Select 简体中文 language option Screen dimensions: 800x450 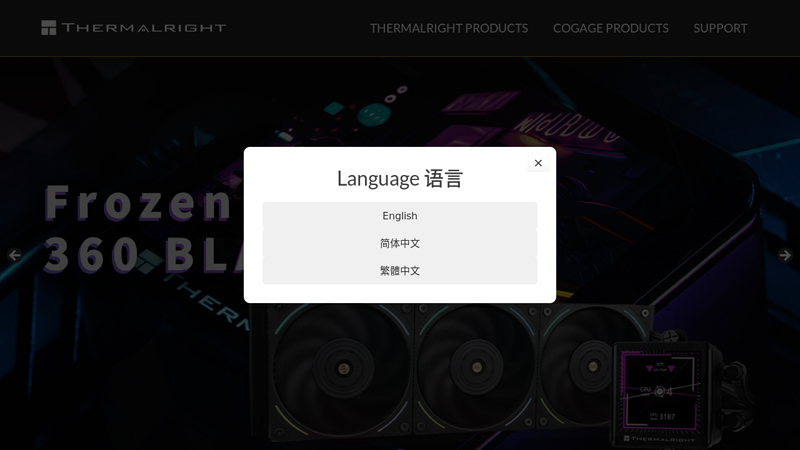pyautogui.click(x=399, y=243)
